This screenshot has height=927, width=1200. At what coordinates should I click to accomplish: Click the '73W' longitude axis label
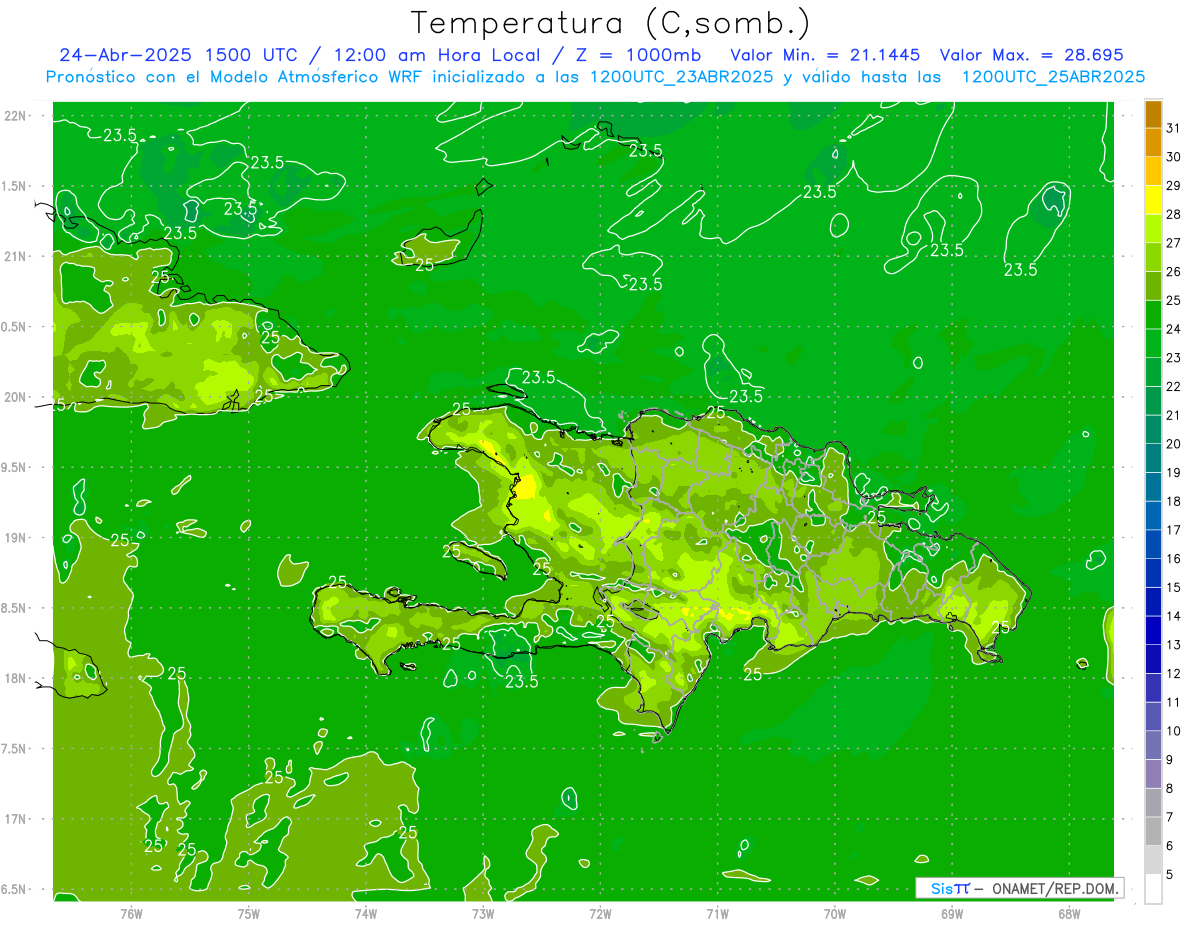pyautogui.click(x=483, y=913)
